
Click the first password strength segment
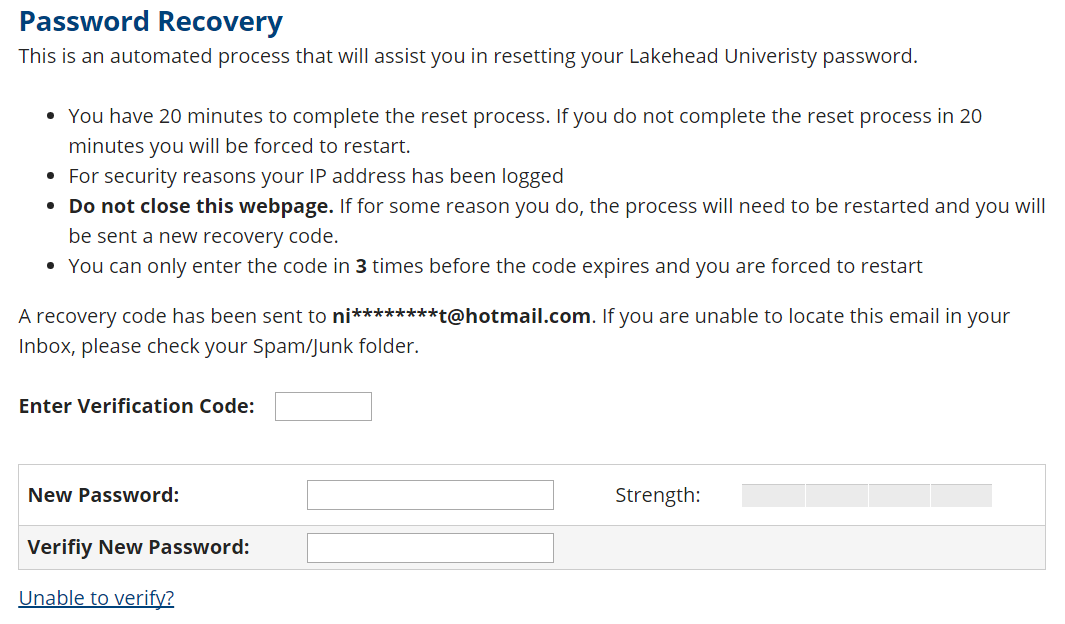point(772,494)
